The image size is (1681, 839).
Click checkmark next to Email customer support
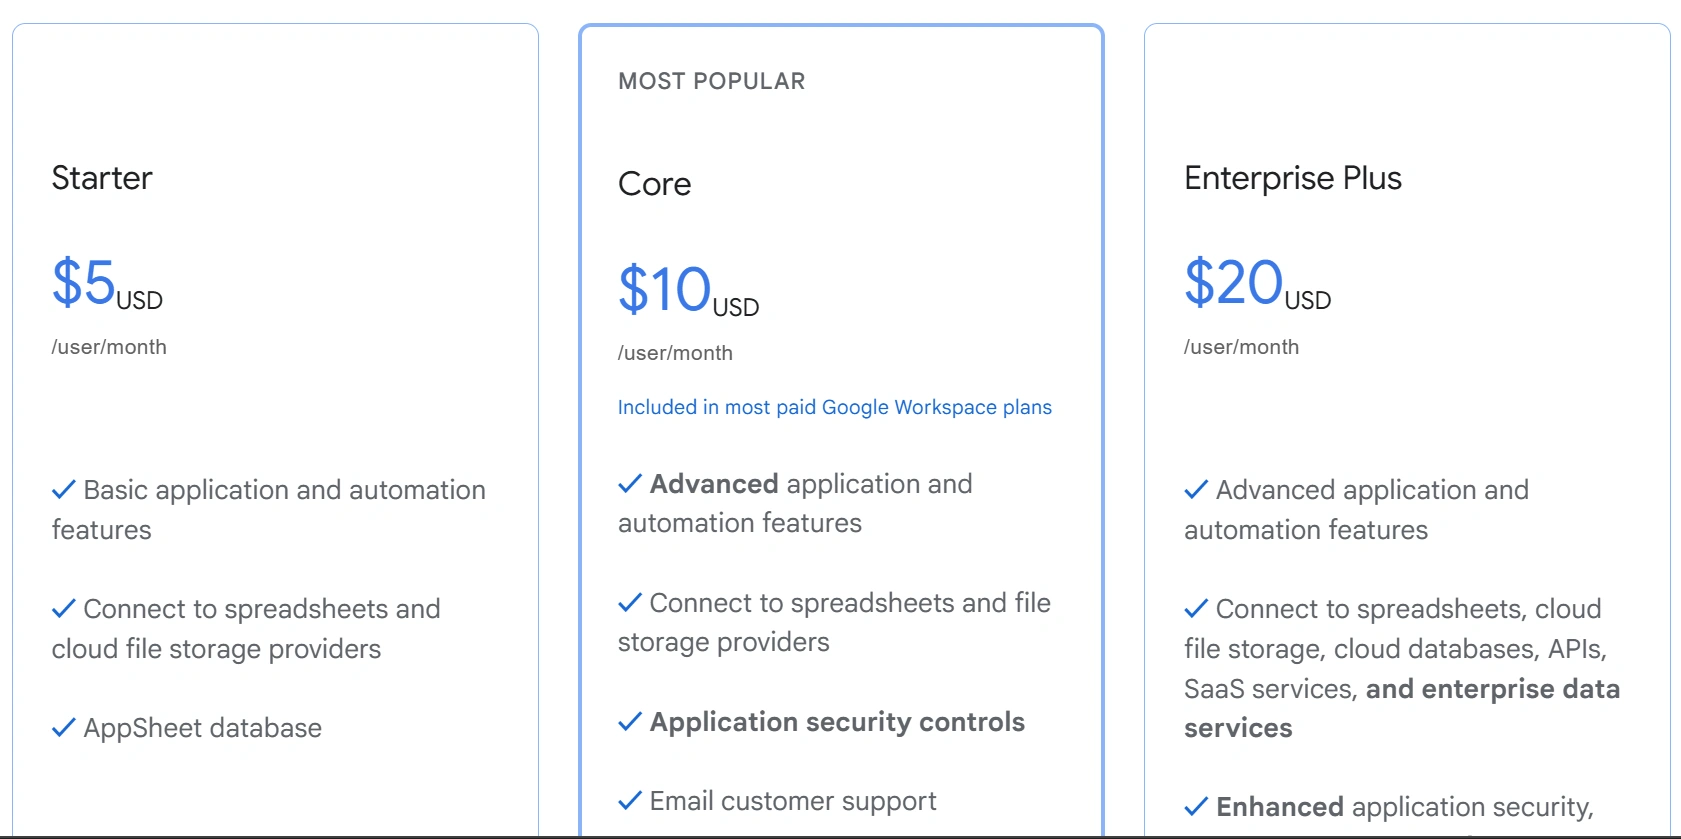(630, 801)
